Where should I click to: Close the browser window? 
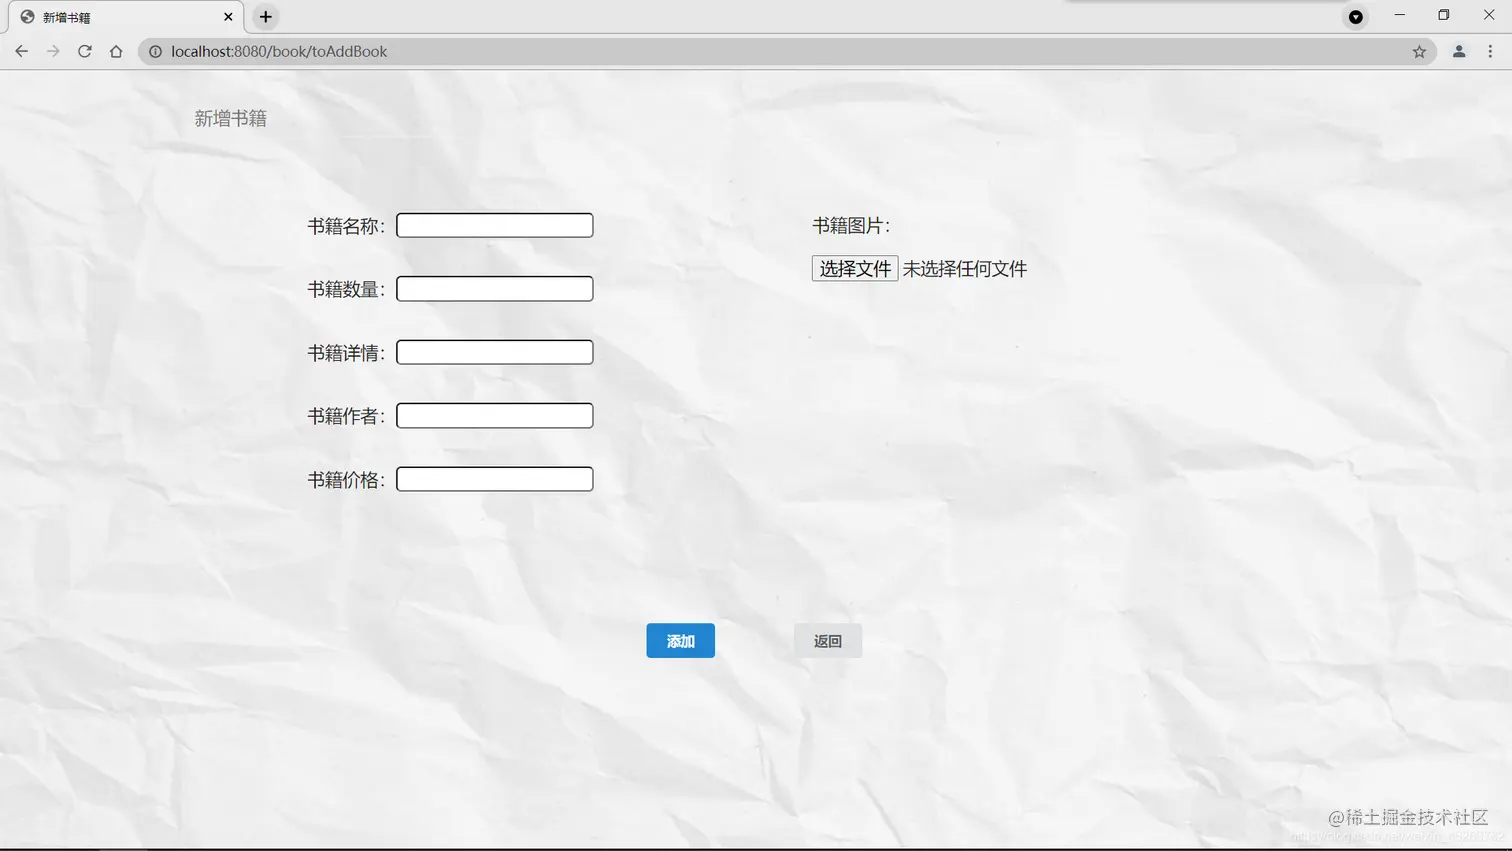tap(1489, 15)
